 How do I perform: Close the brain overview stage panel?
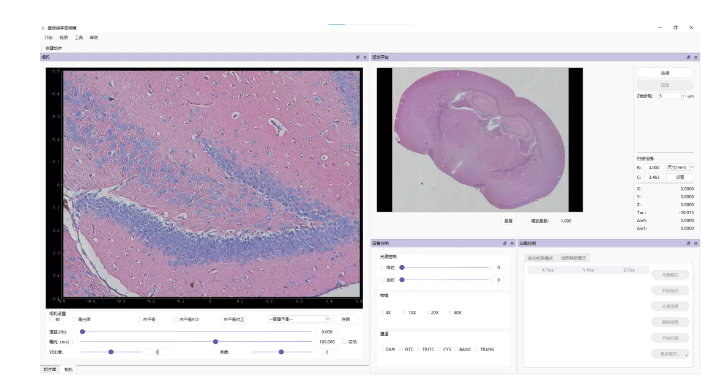click(696, 57)
